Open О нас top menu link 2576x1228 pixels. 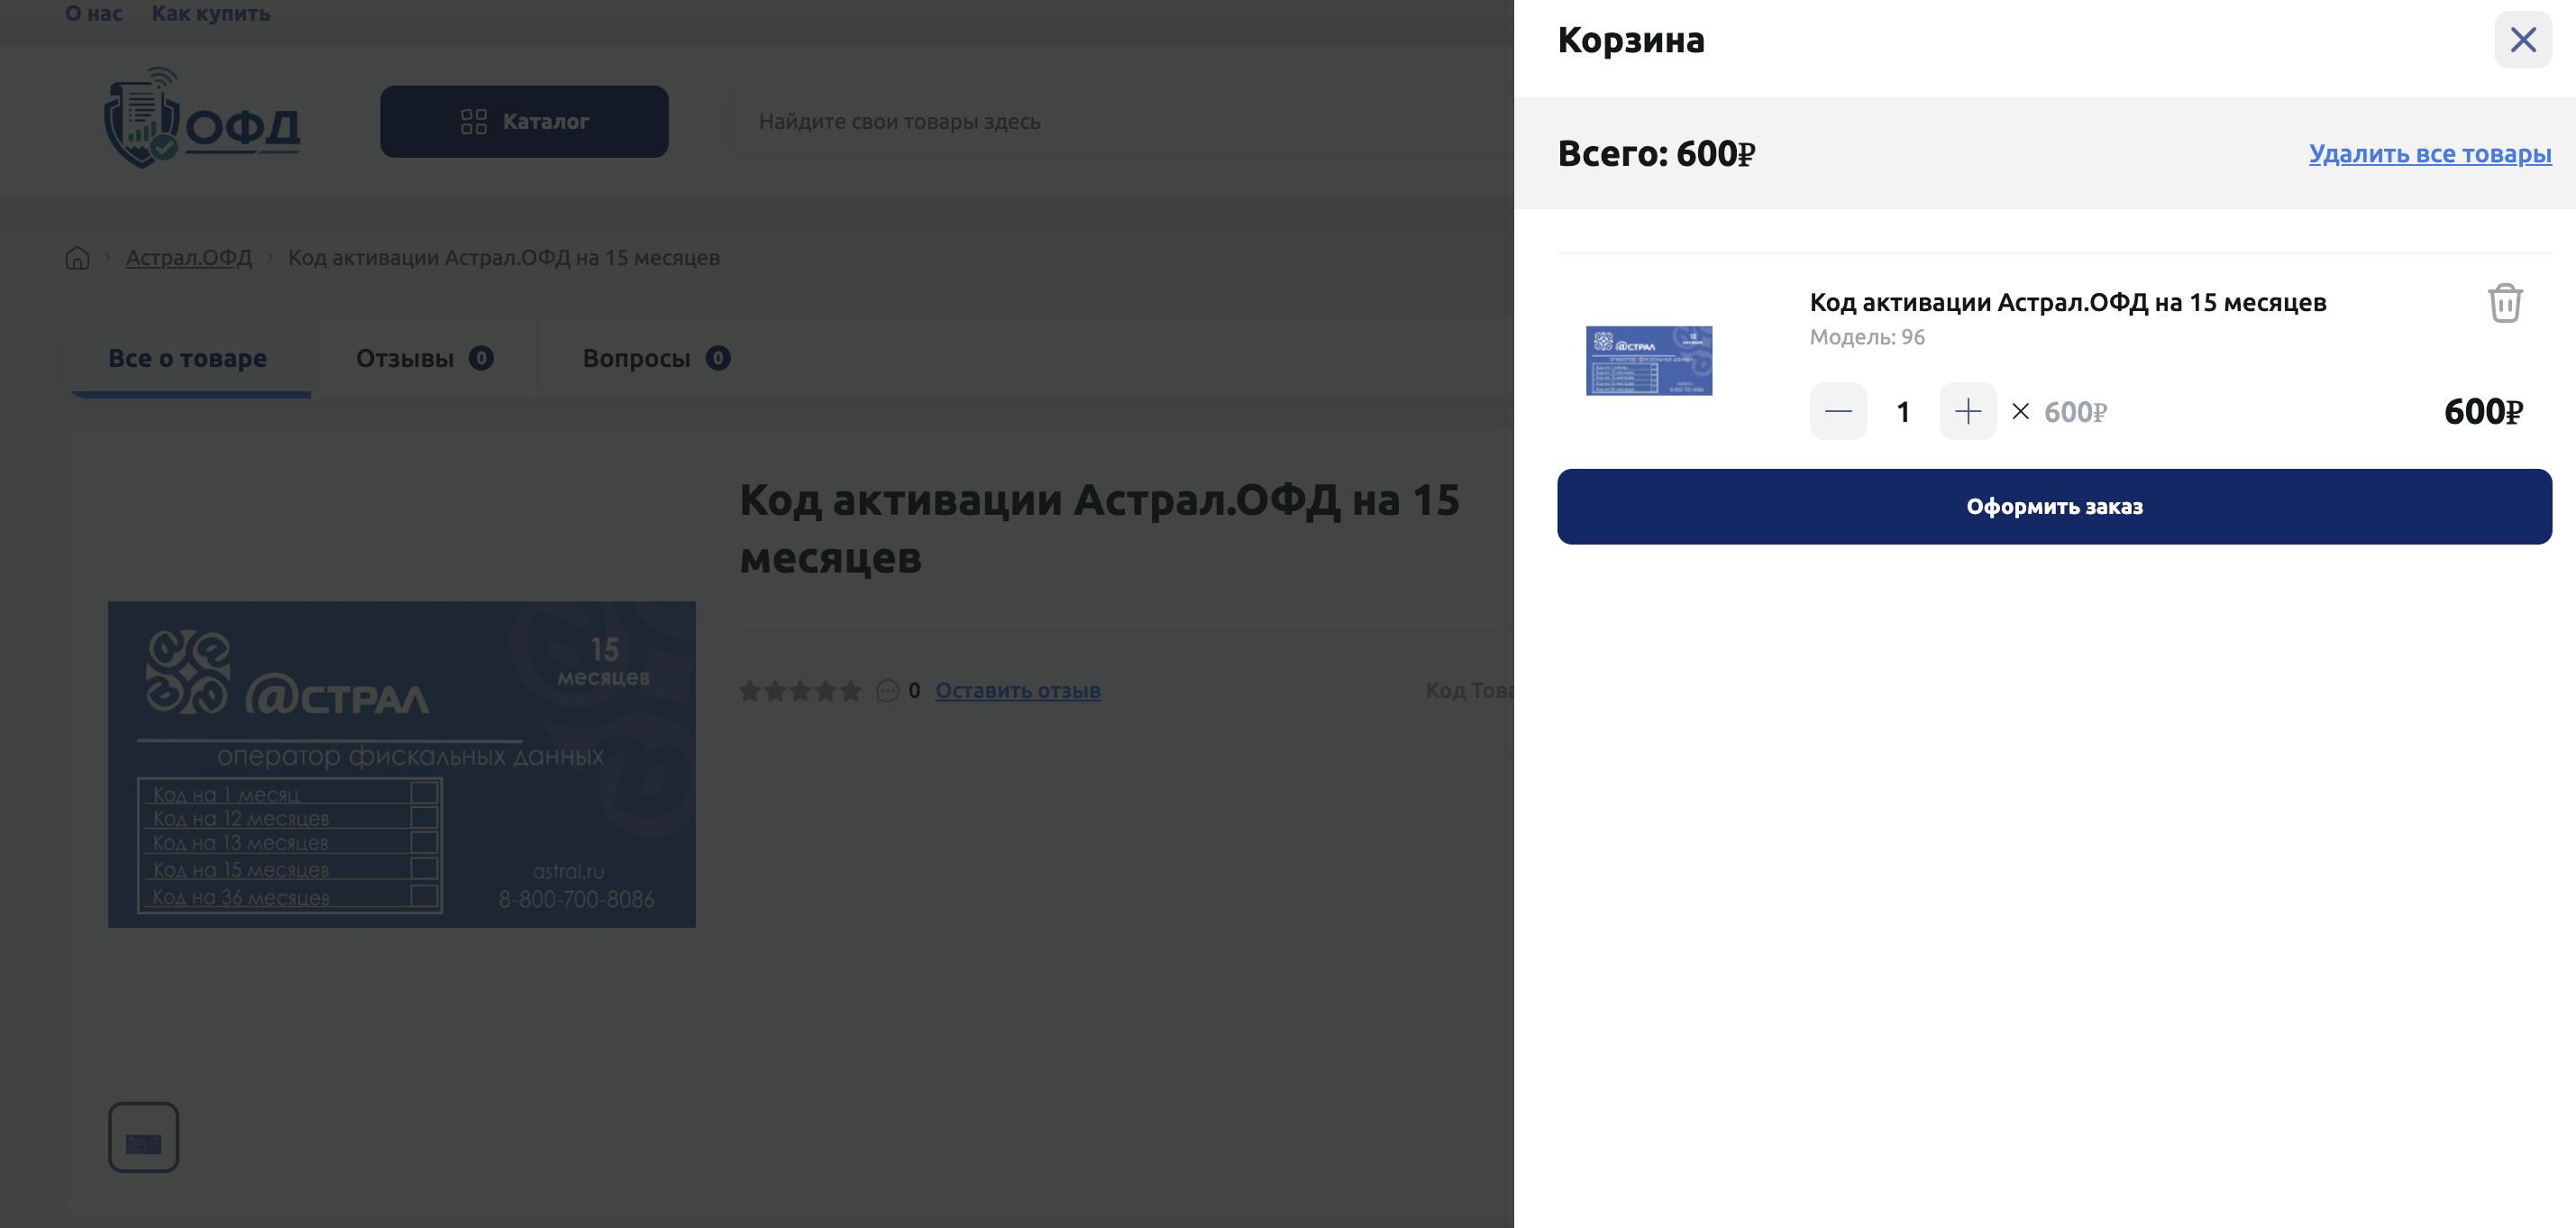[94, 14]
